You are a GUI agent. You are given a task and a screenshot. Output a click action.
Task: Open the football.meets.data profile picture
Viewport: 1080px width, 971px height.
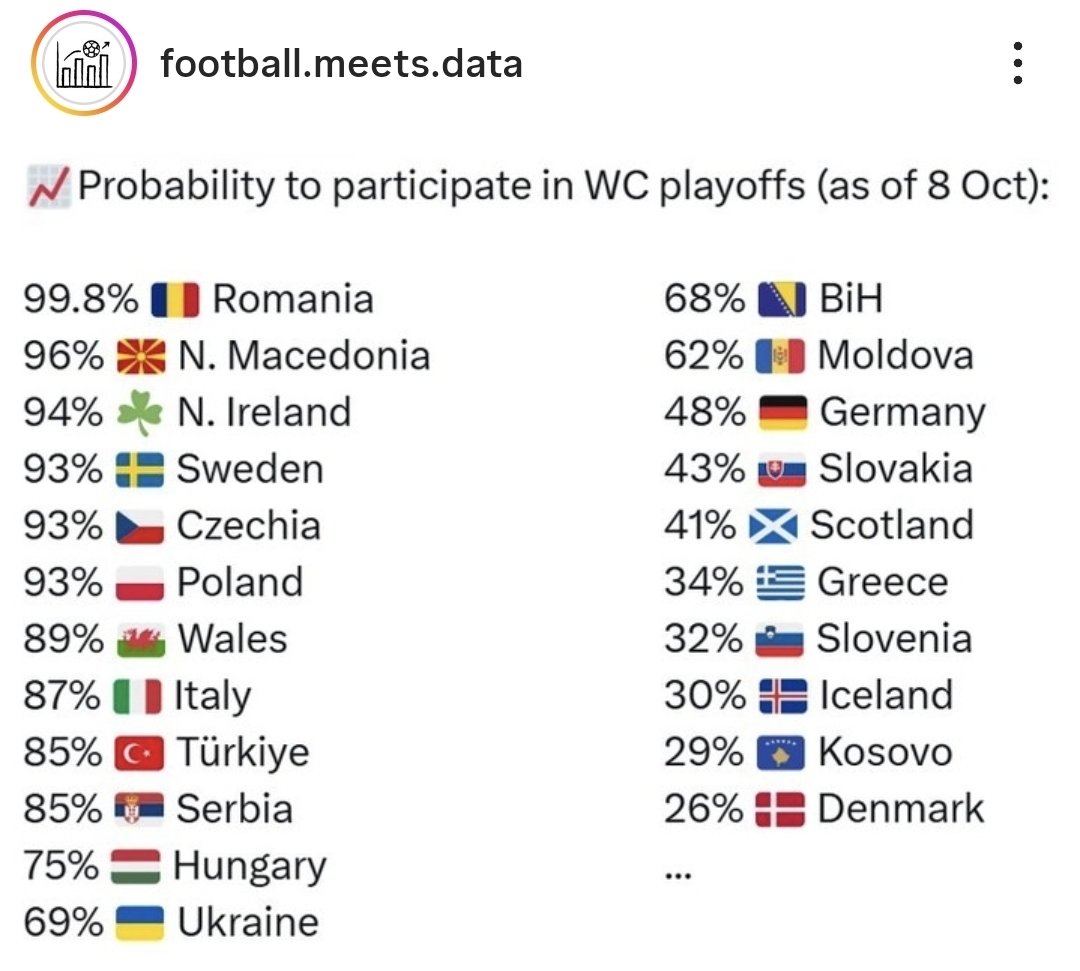(83, 64)
